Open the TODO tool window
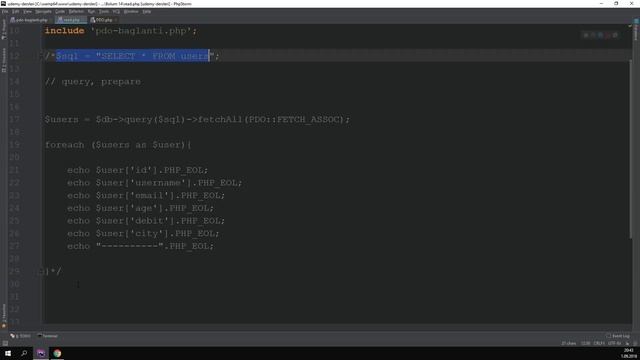Viewport: 640px width, 360px height. point(20,336)
